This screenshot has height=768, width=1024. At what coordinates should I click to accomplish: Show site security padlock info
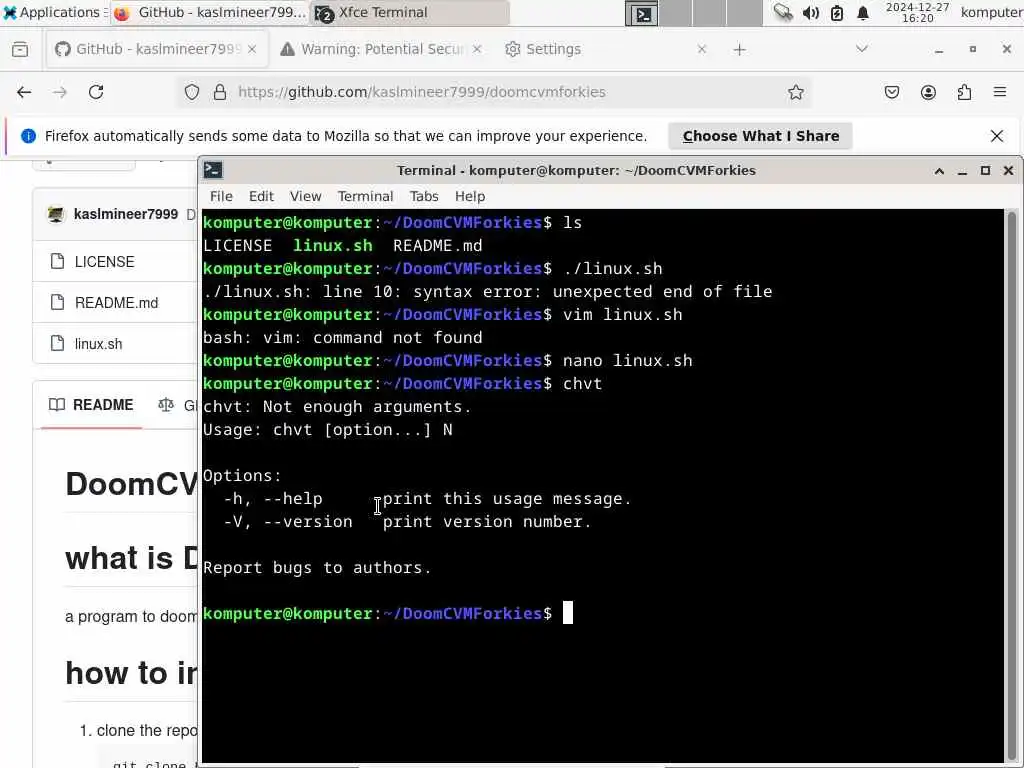click(220, 92)
